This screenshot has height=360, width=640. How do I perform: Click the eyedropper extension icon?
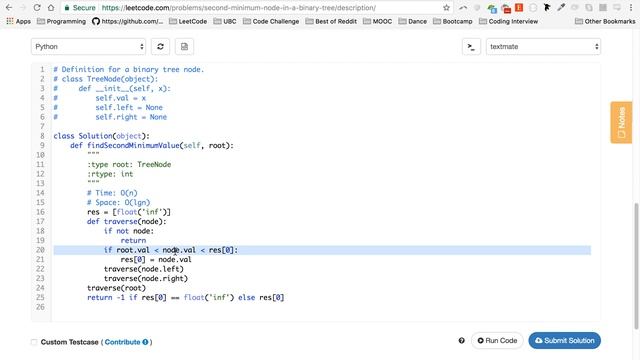click(561, 8)
